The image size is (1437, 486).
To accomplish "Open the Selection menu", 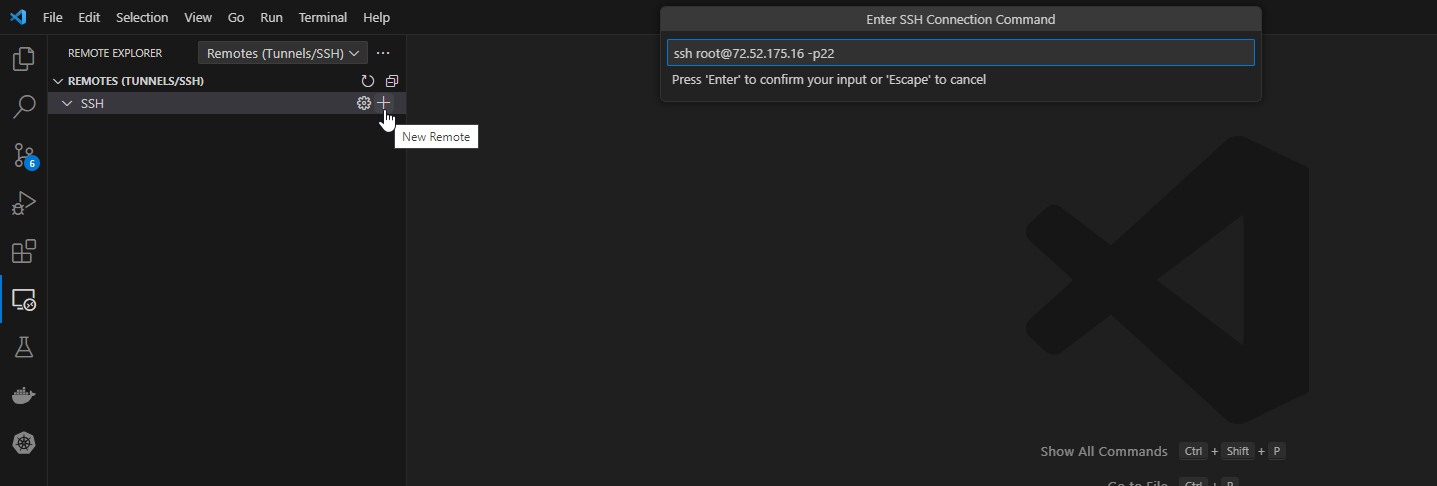I will pos(142,18).
